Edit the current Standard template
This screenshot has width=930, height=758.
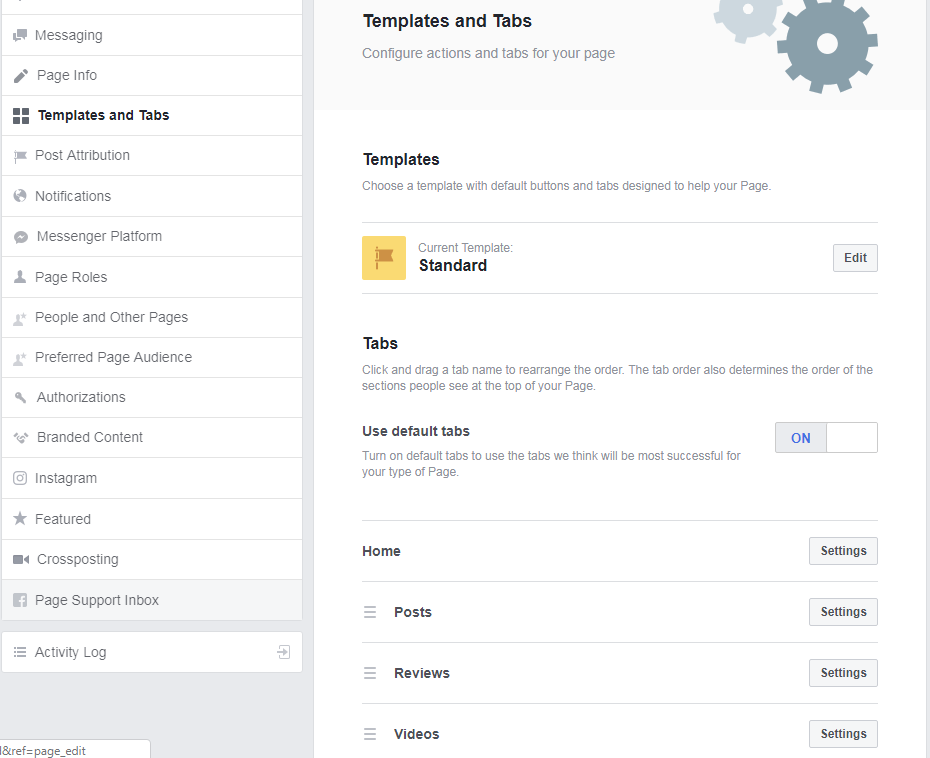pos(855,258)
